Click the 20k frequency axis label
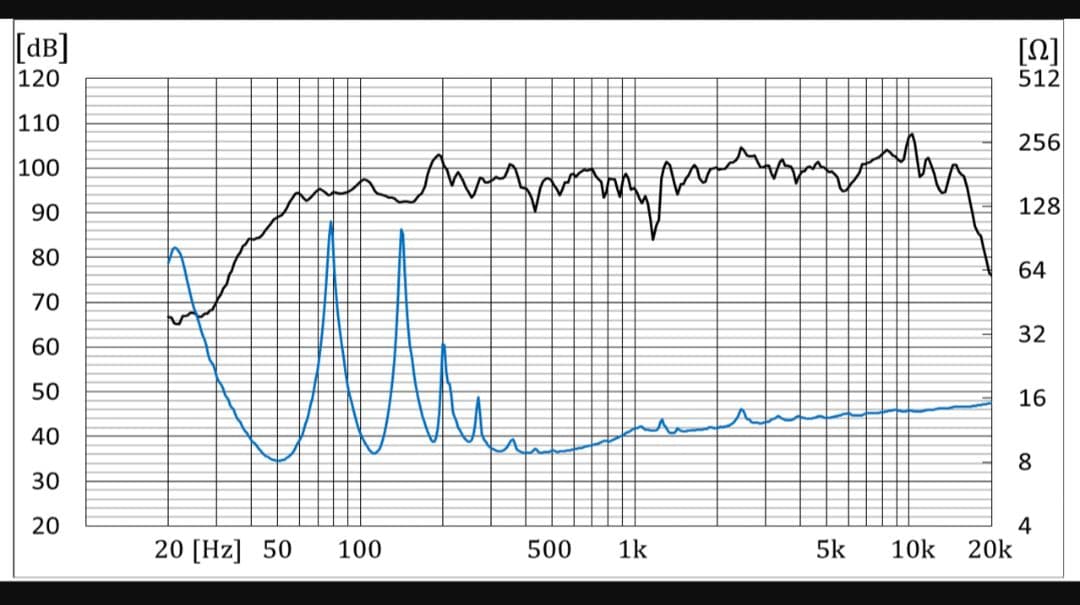Image resolution: width=1080 pixels, height=605 pixels. 990,549
